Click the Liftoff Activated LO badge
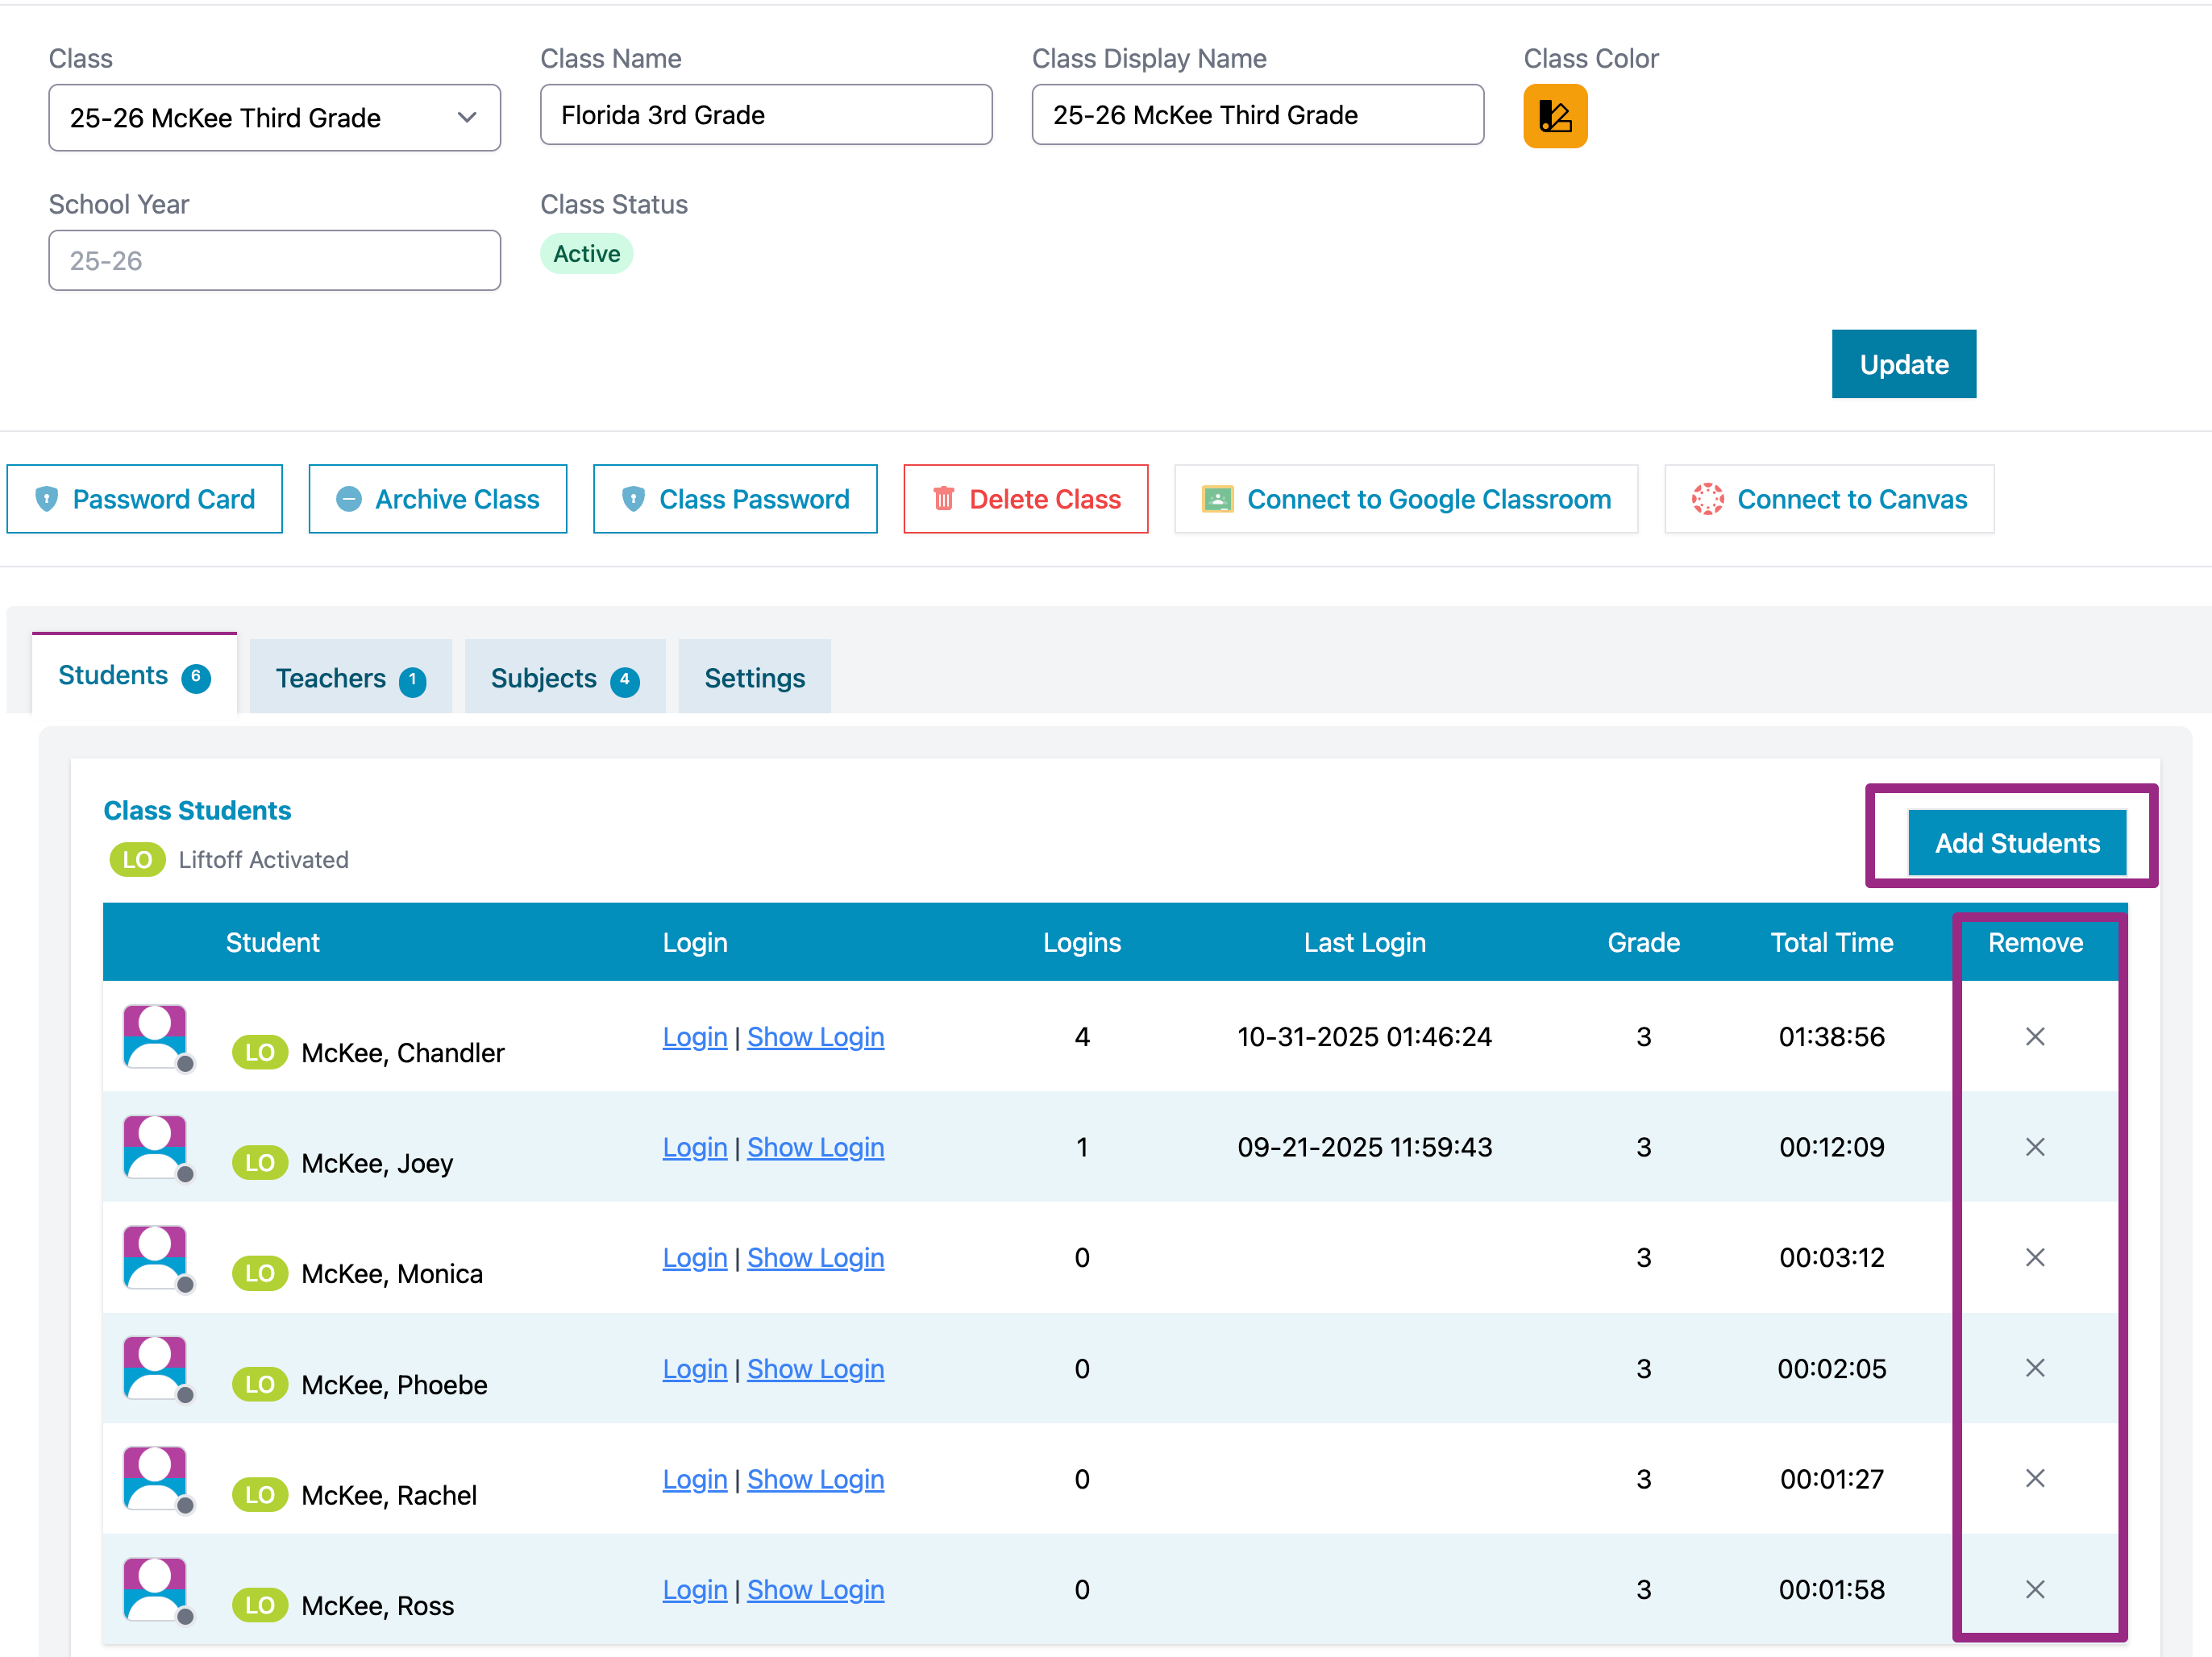 point(137,860)
